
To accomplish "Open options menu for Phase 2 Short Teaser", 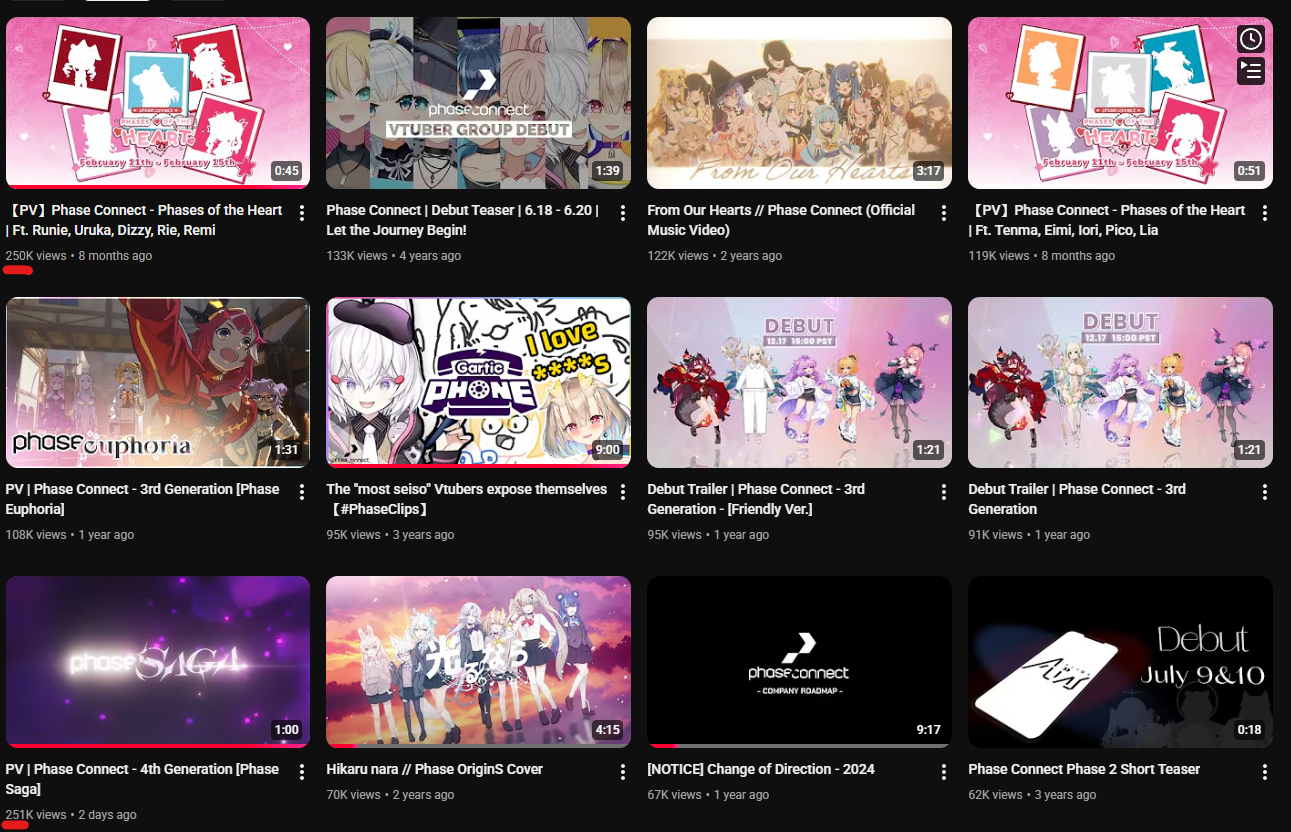I will tap(1265, 772).
